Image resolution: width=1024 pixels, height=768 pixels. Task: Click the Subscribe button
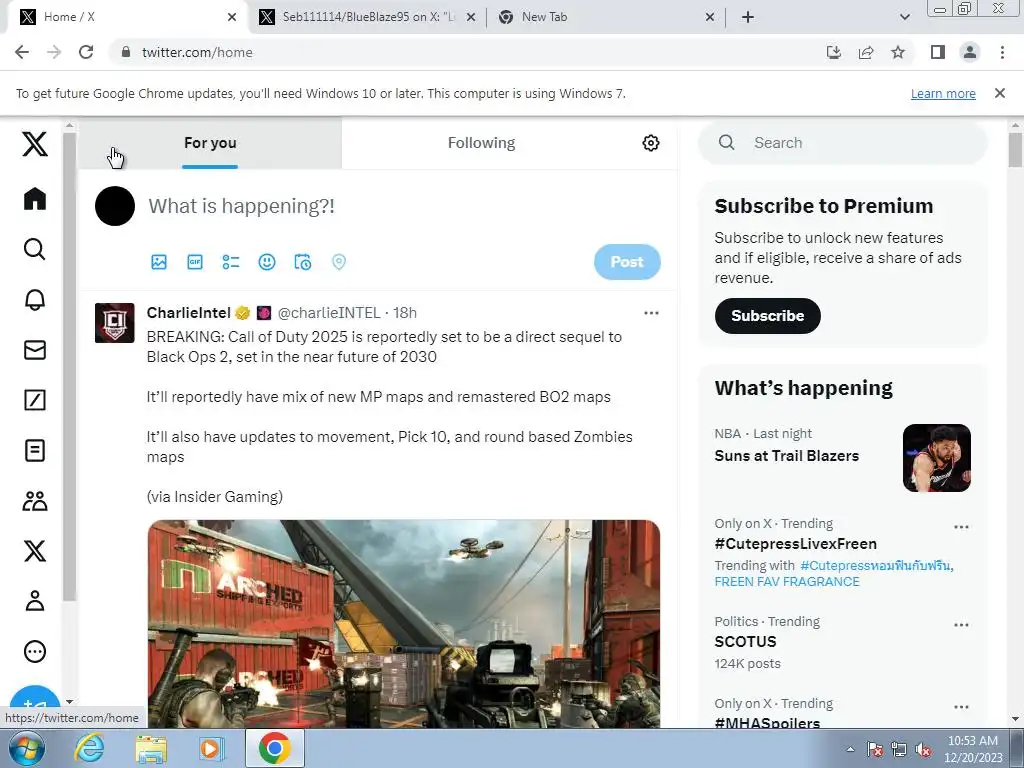767,316
